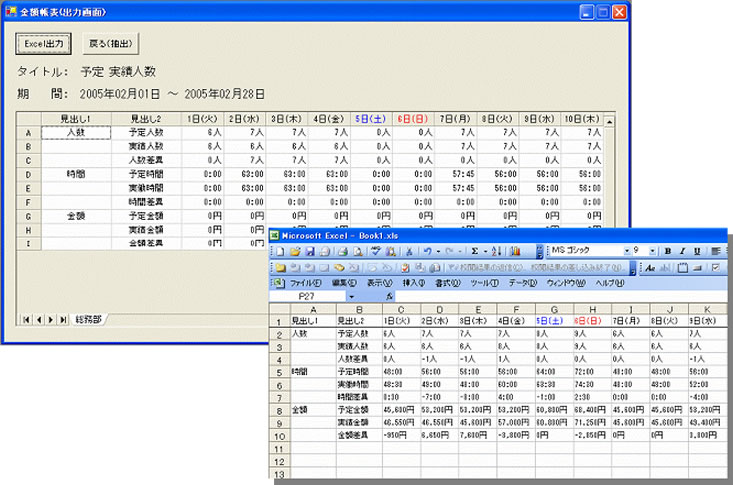Expand the standard toolbar options chevron
The height and width of the screenshot is (485, 733).
click(x=539, y=251)
